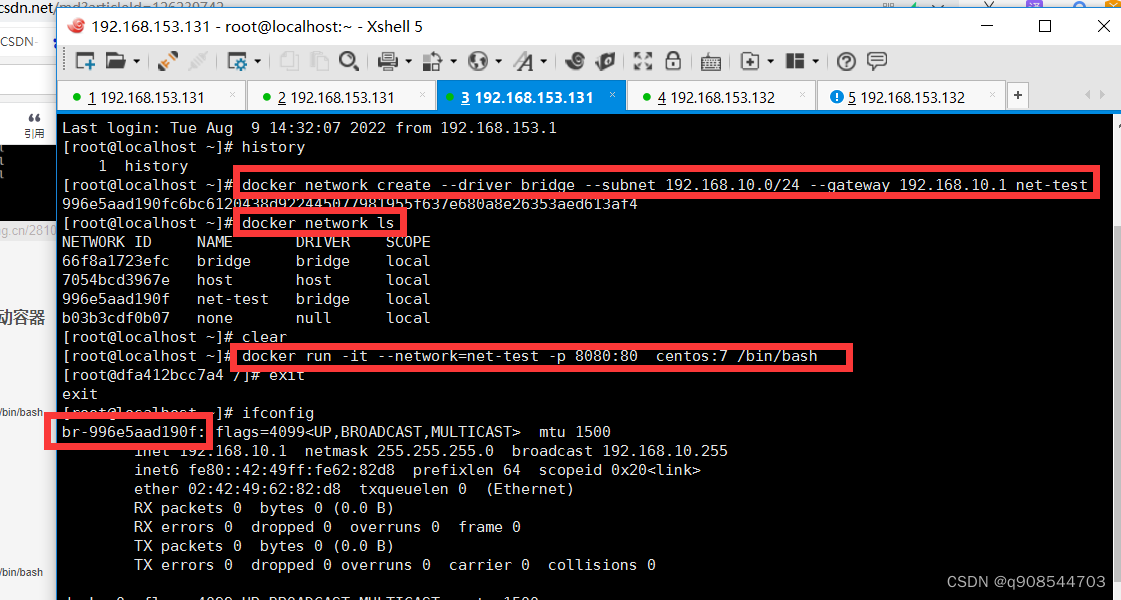
Task: Click 'docker network ls' command text
Action: point(318,223)
